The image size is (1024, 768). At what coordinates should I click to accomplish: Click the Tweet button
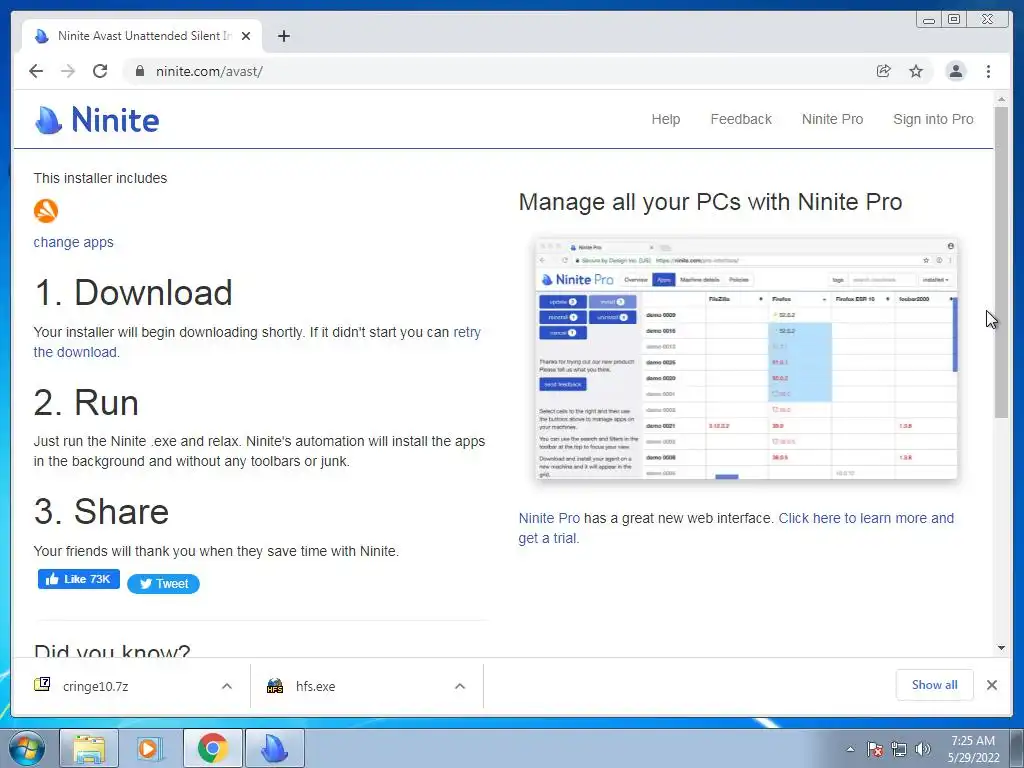pyautogui.click(x=163, y=584)
